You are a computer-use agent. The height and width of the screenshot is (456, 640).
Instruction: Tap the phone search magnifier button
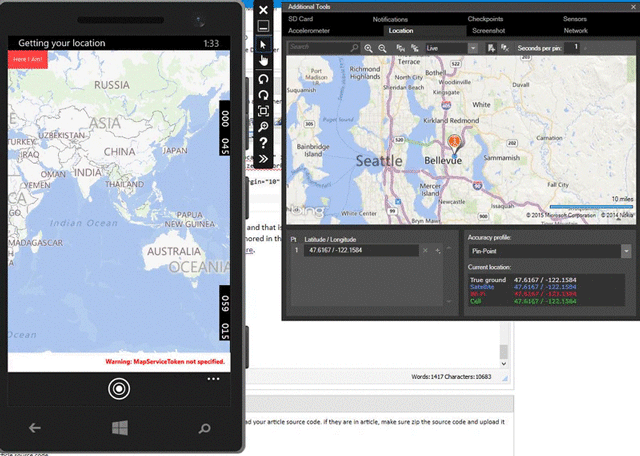[x=204, y=428]
